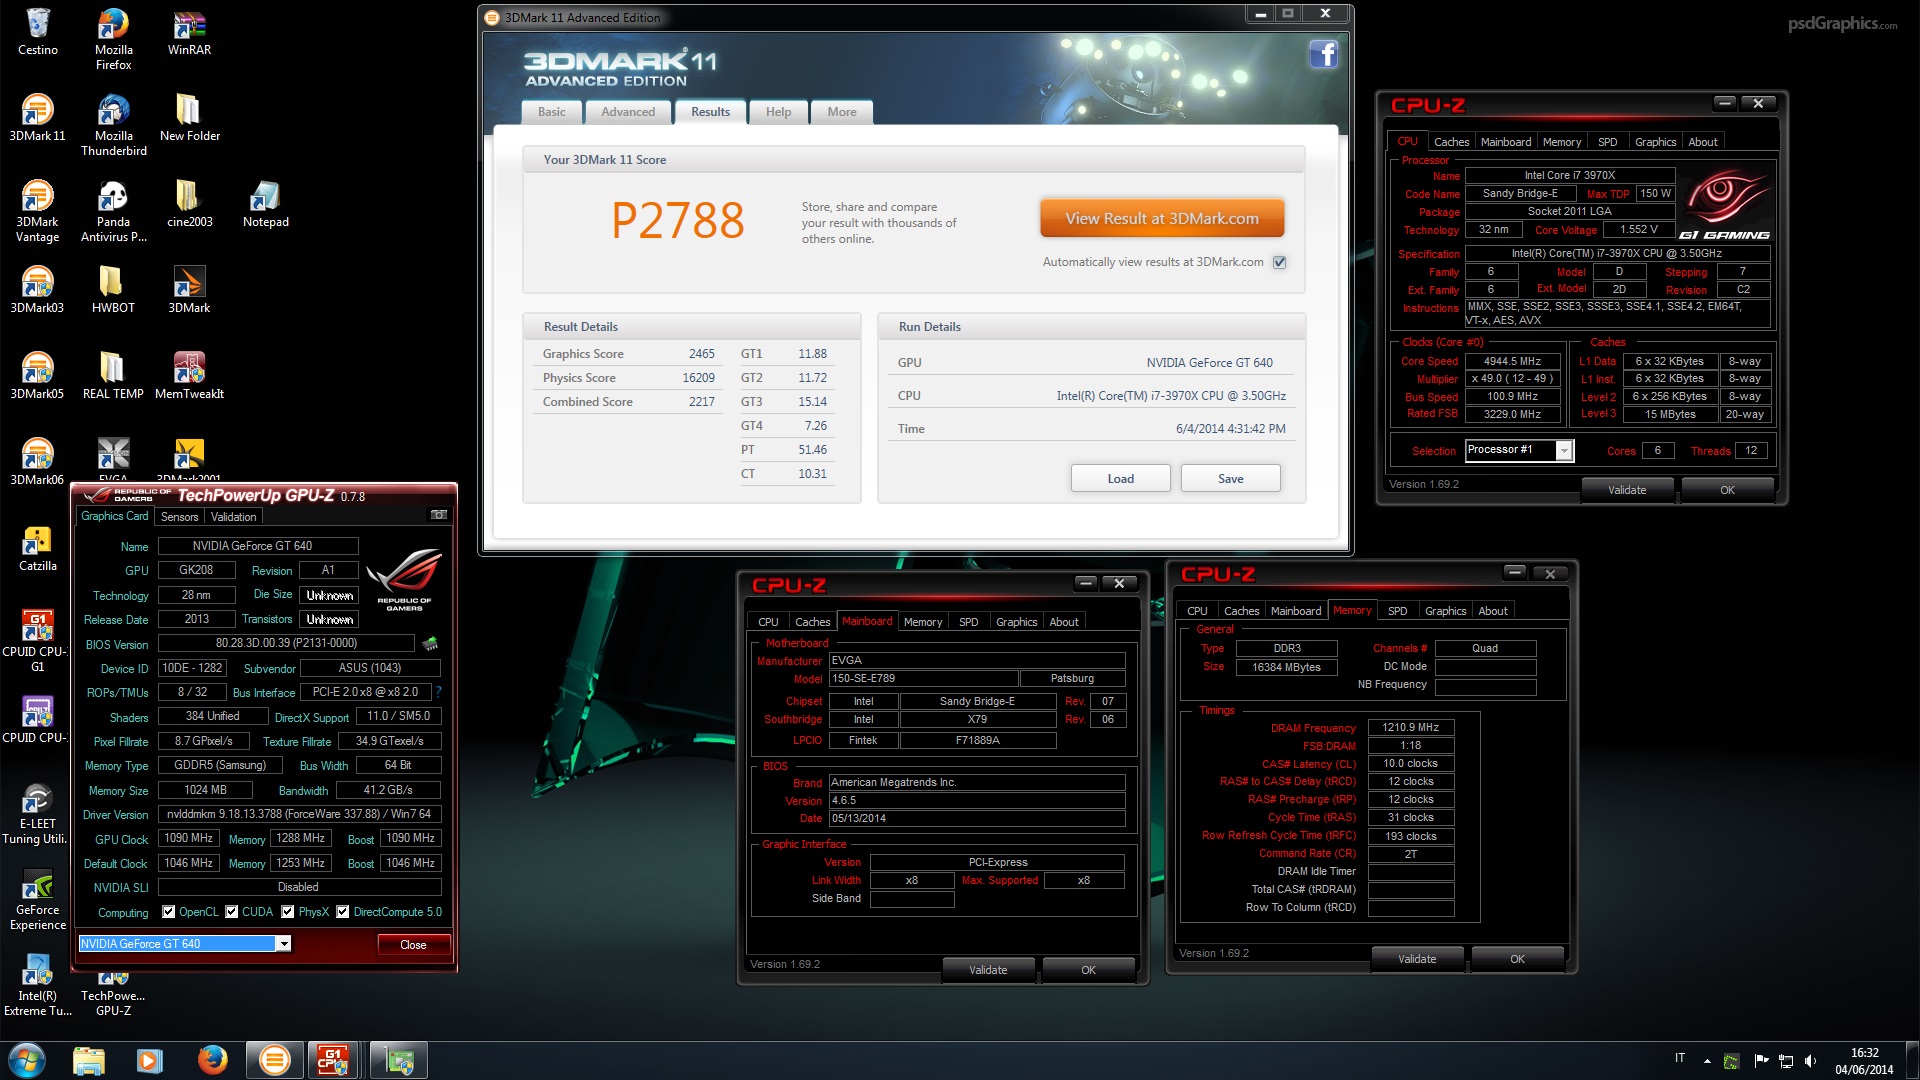Screen dimensions: 1920x1080
Task: Open Catzilla desktop icon
Action: 38,548
